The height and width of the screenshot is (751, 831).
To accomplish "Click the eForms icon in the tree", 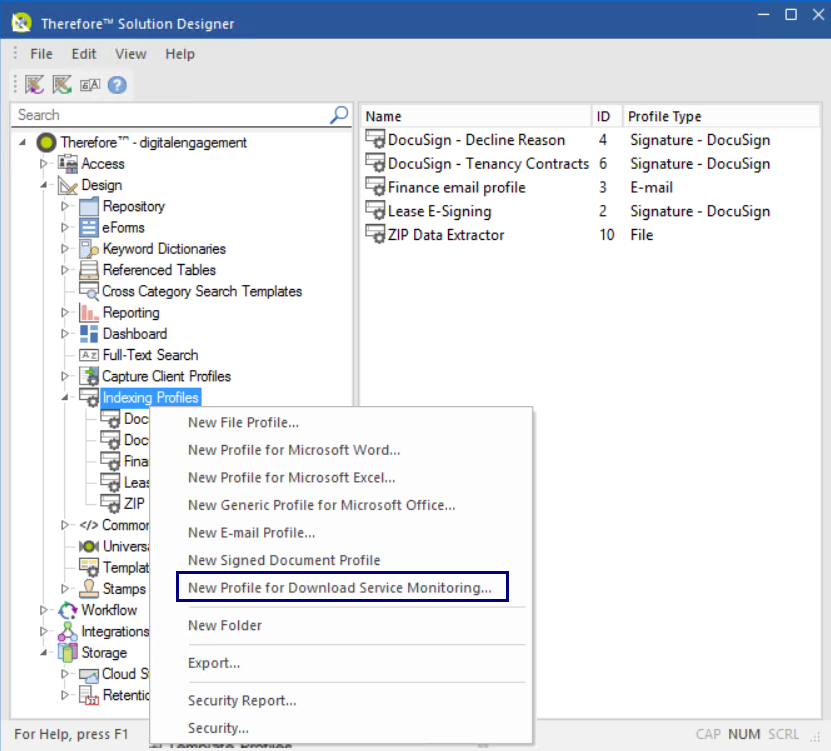I will pyautogui.click(x=89, y=227).
